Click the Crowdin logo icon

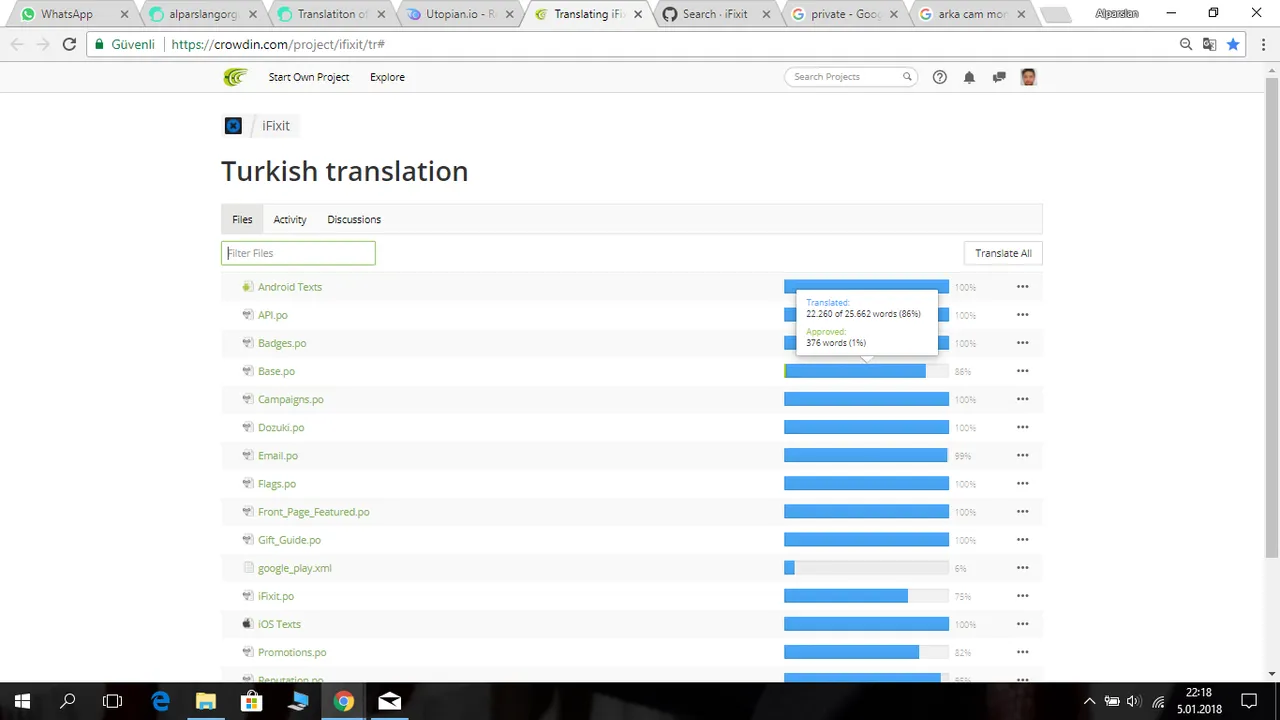(235, 77)
